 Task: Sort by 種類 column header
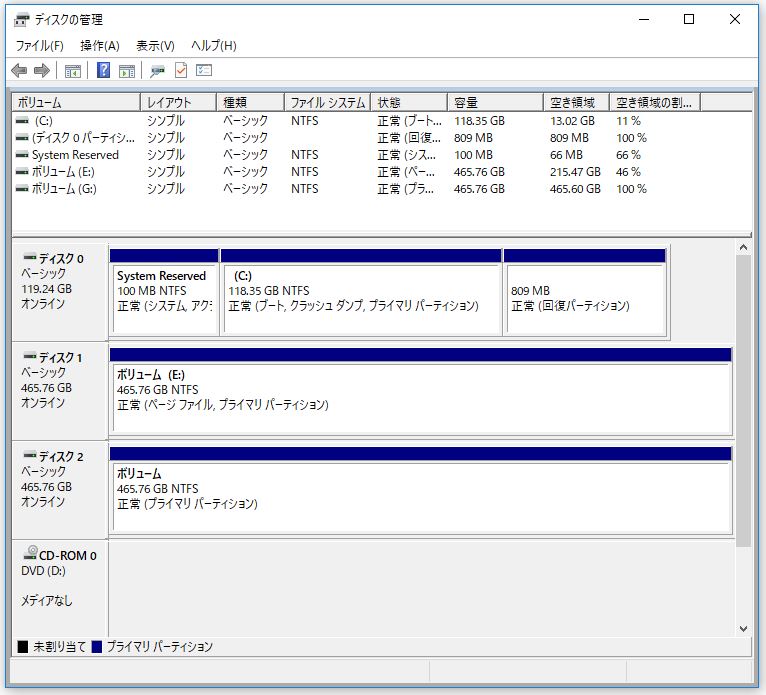pos(250,103)
